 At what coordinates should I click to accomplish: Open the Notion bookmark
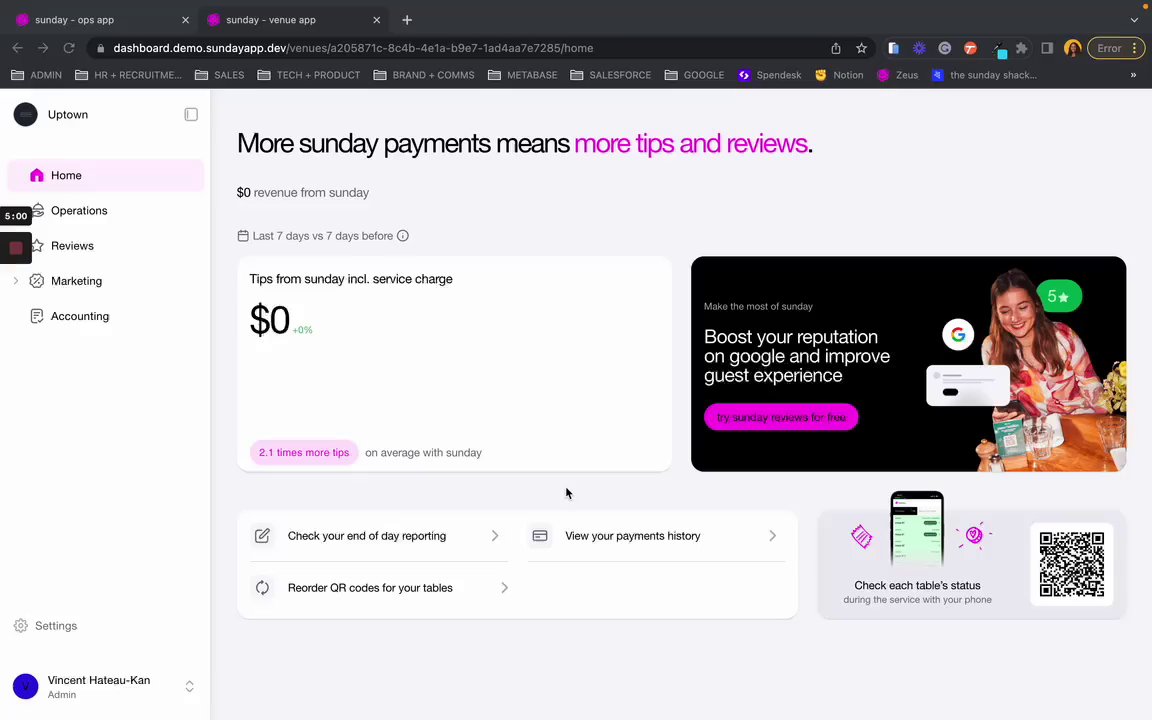click(839, 75)
